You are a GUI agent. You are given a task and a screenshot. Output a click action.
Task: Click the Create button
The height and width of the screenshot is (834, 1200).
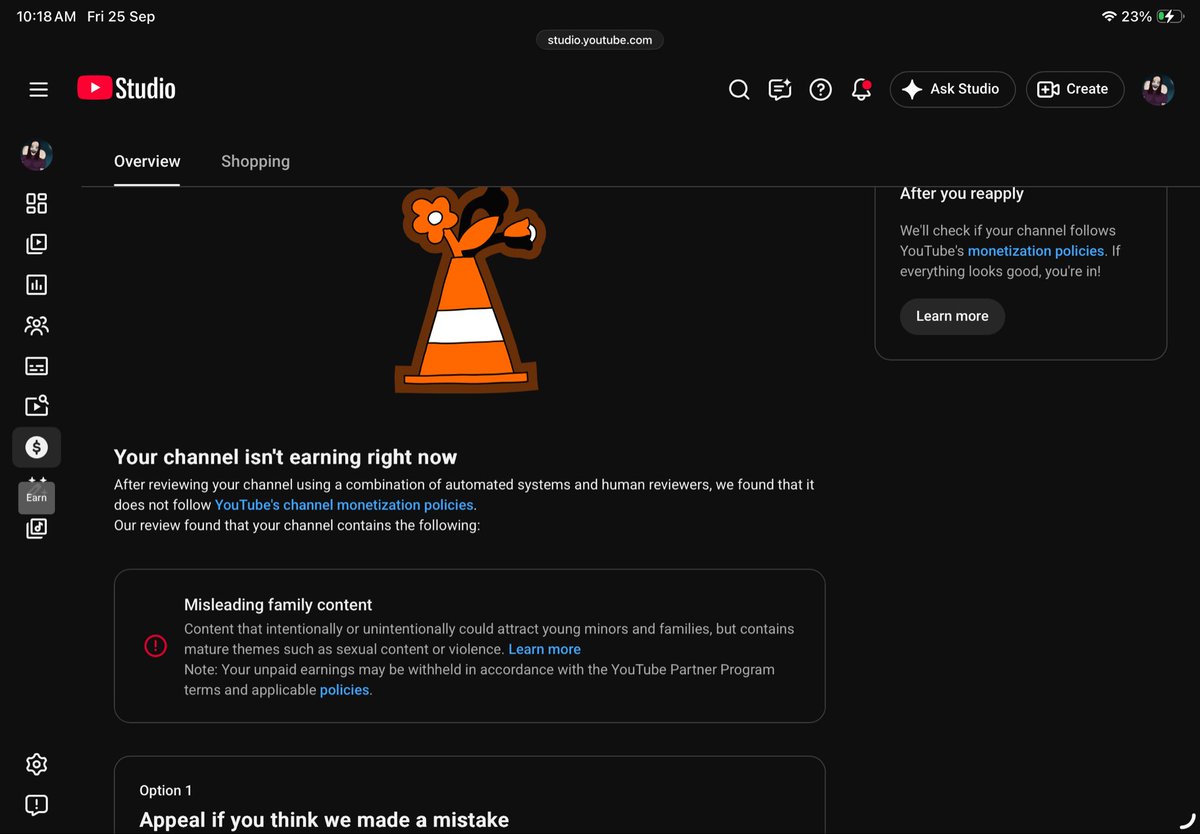pos(1075,90)
